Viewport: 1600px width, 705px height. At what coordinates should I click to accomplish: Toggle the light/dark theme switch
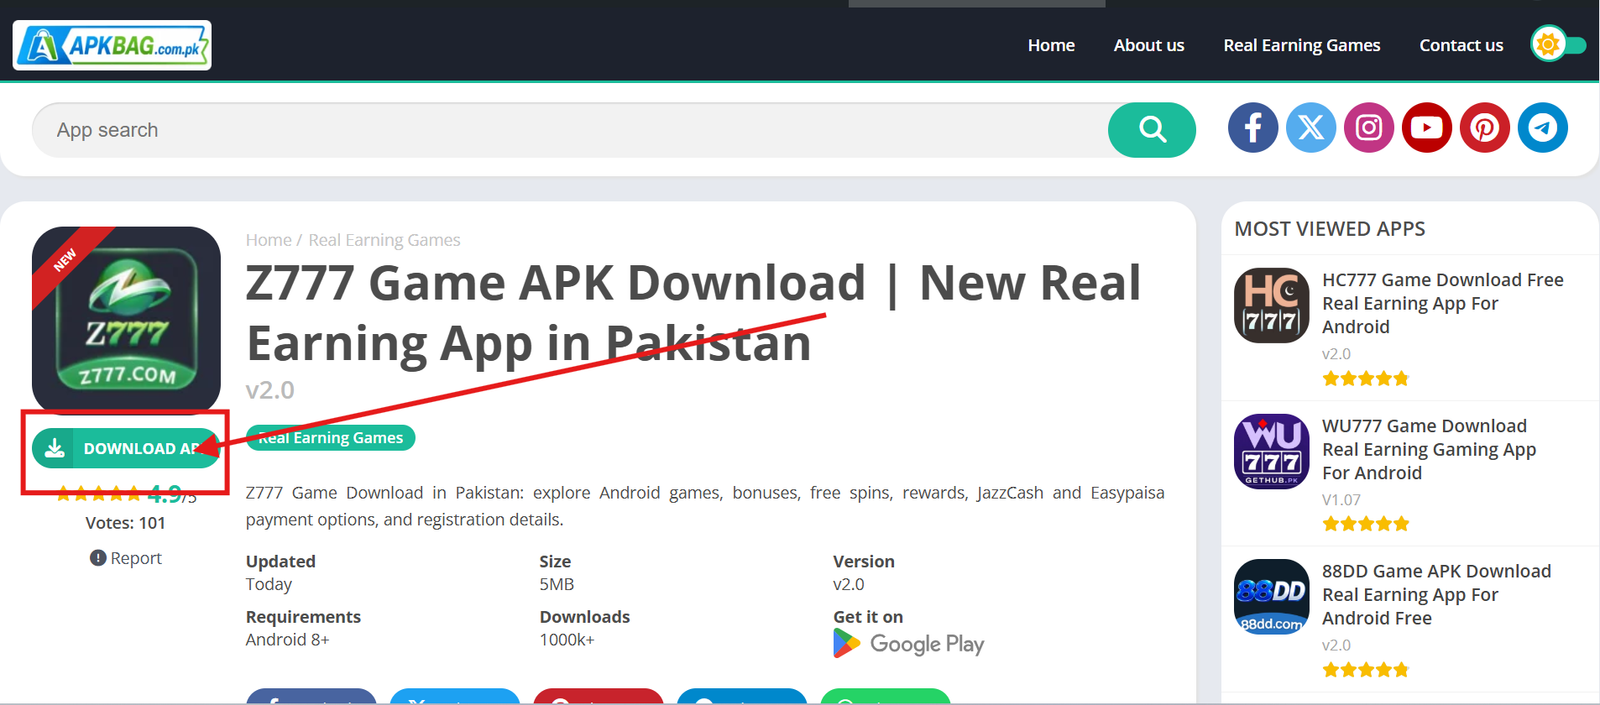pos(1558,44)
